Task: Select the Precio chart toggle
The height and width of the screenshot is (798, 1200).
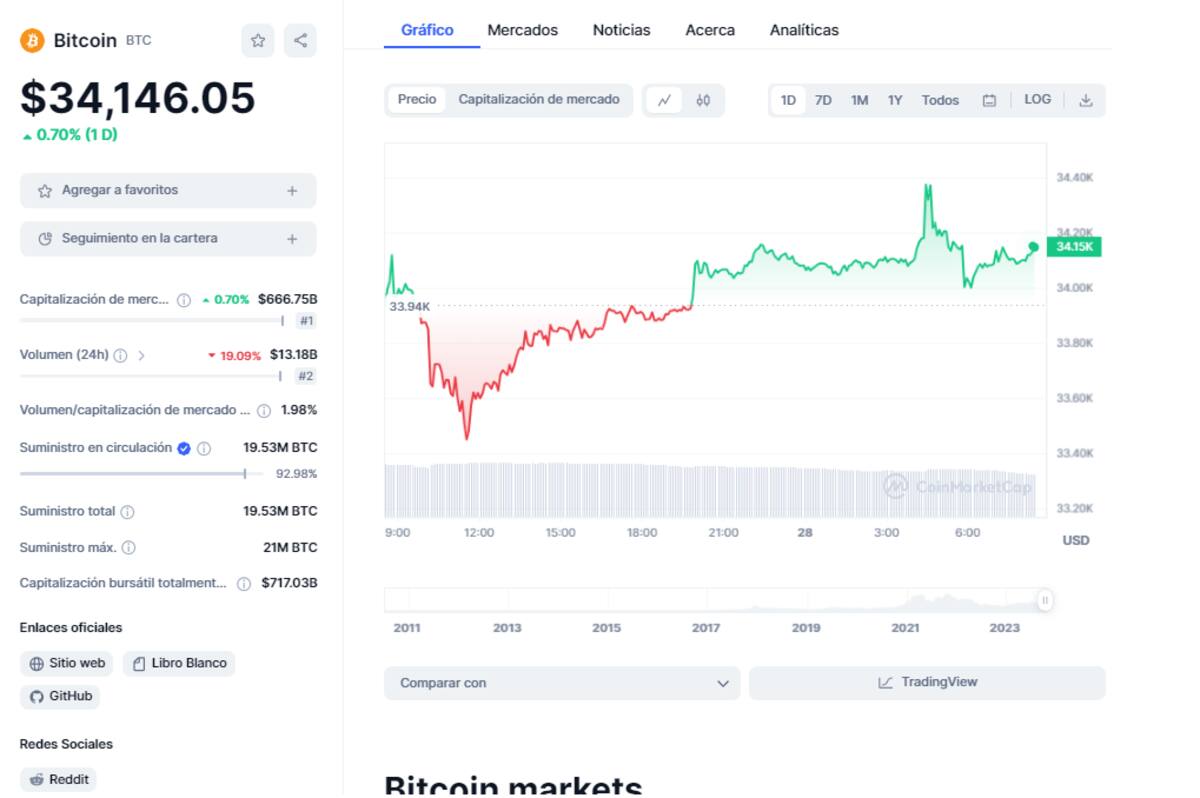Action: 417,100
